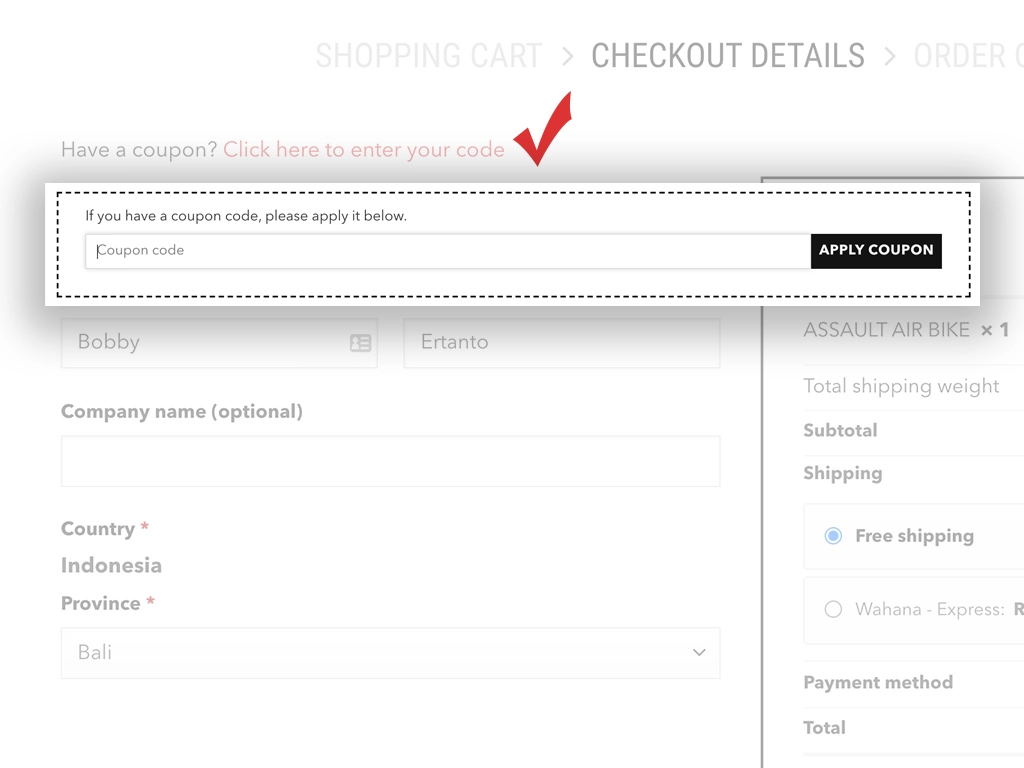Click the Total shipping weight row
The image size is (1024, 768).
pyautogui.click(x=901, y=387)
